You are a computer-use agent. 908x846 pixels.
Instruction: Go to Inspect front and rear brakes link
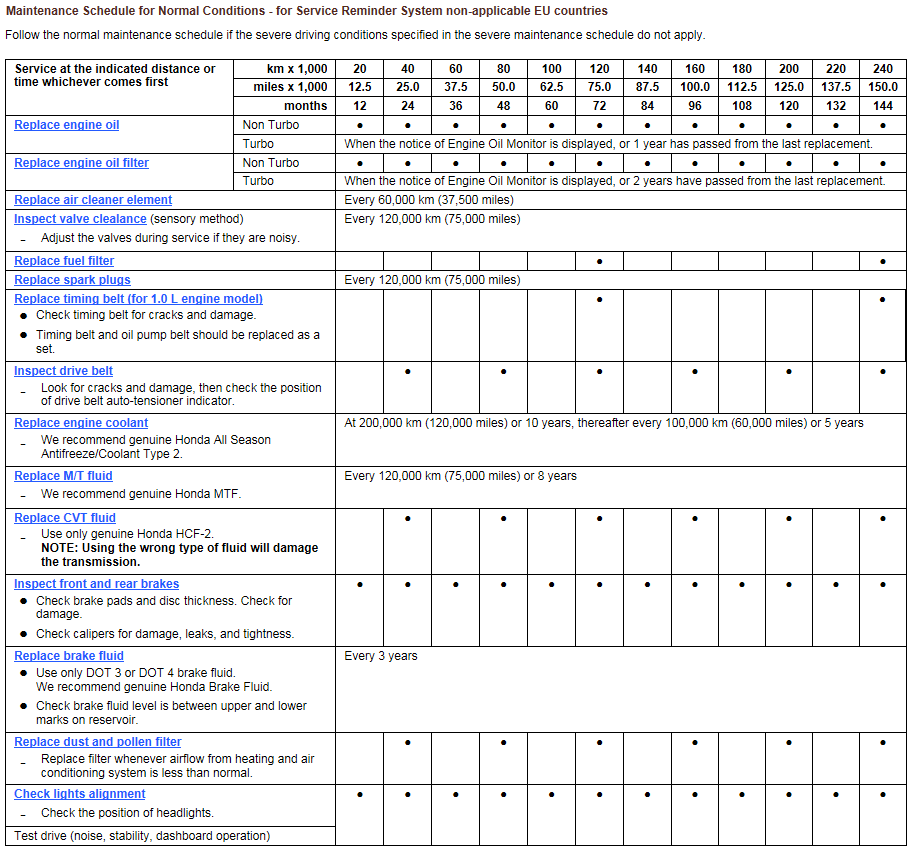[x=97, y=584]
